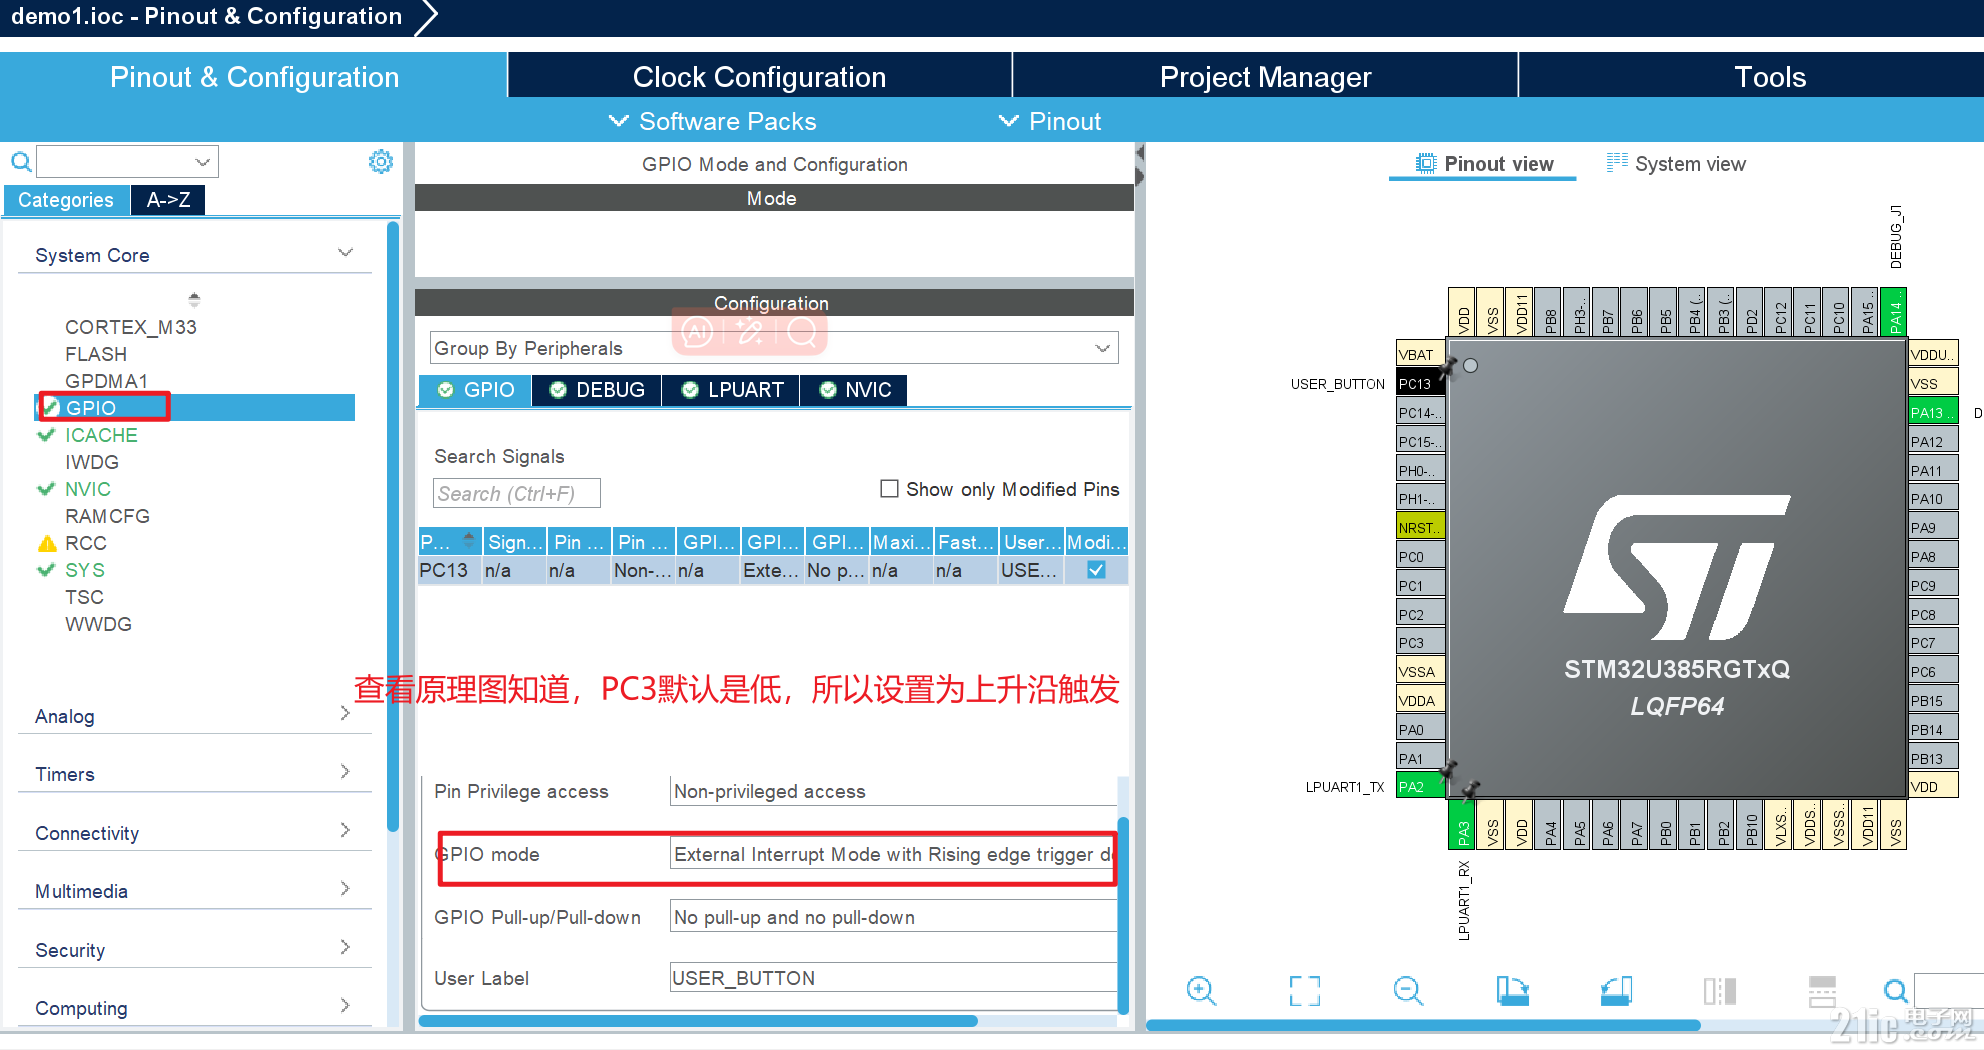Flip the chip vertically (horizontal split icon)
1984x1050 pixels.
(1823, 991)
